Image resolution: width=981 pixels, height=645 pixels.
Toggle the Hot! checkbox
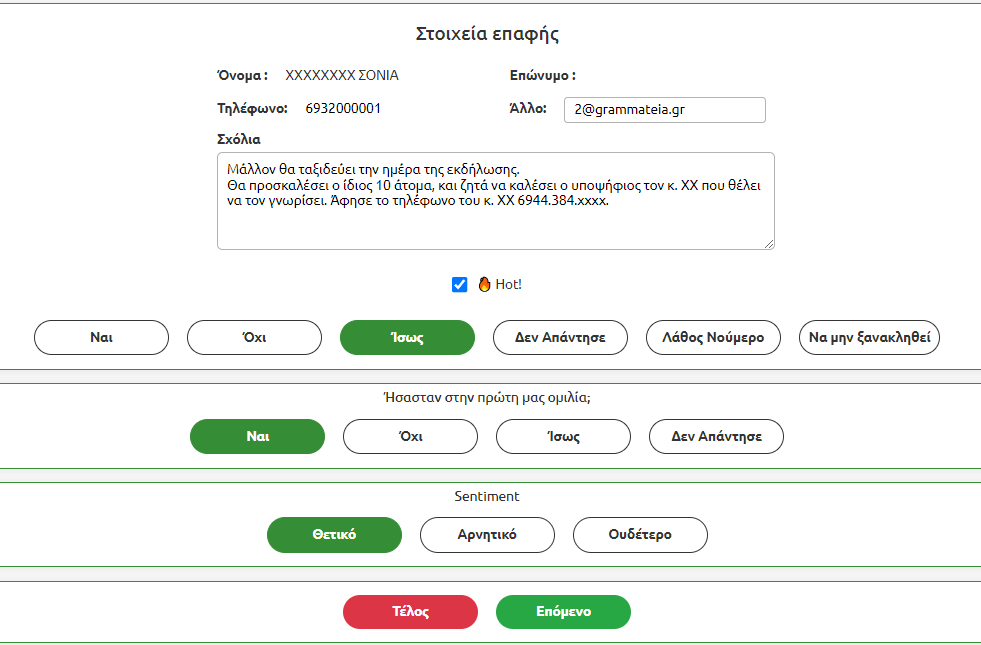tap(460, 285)
